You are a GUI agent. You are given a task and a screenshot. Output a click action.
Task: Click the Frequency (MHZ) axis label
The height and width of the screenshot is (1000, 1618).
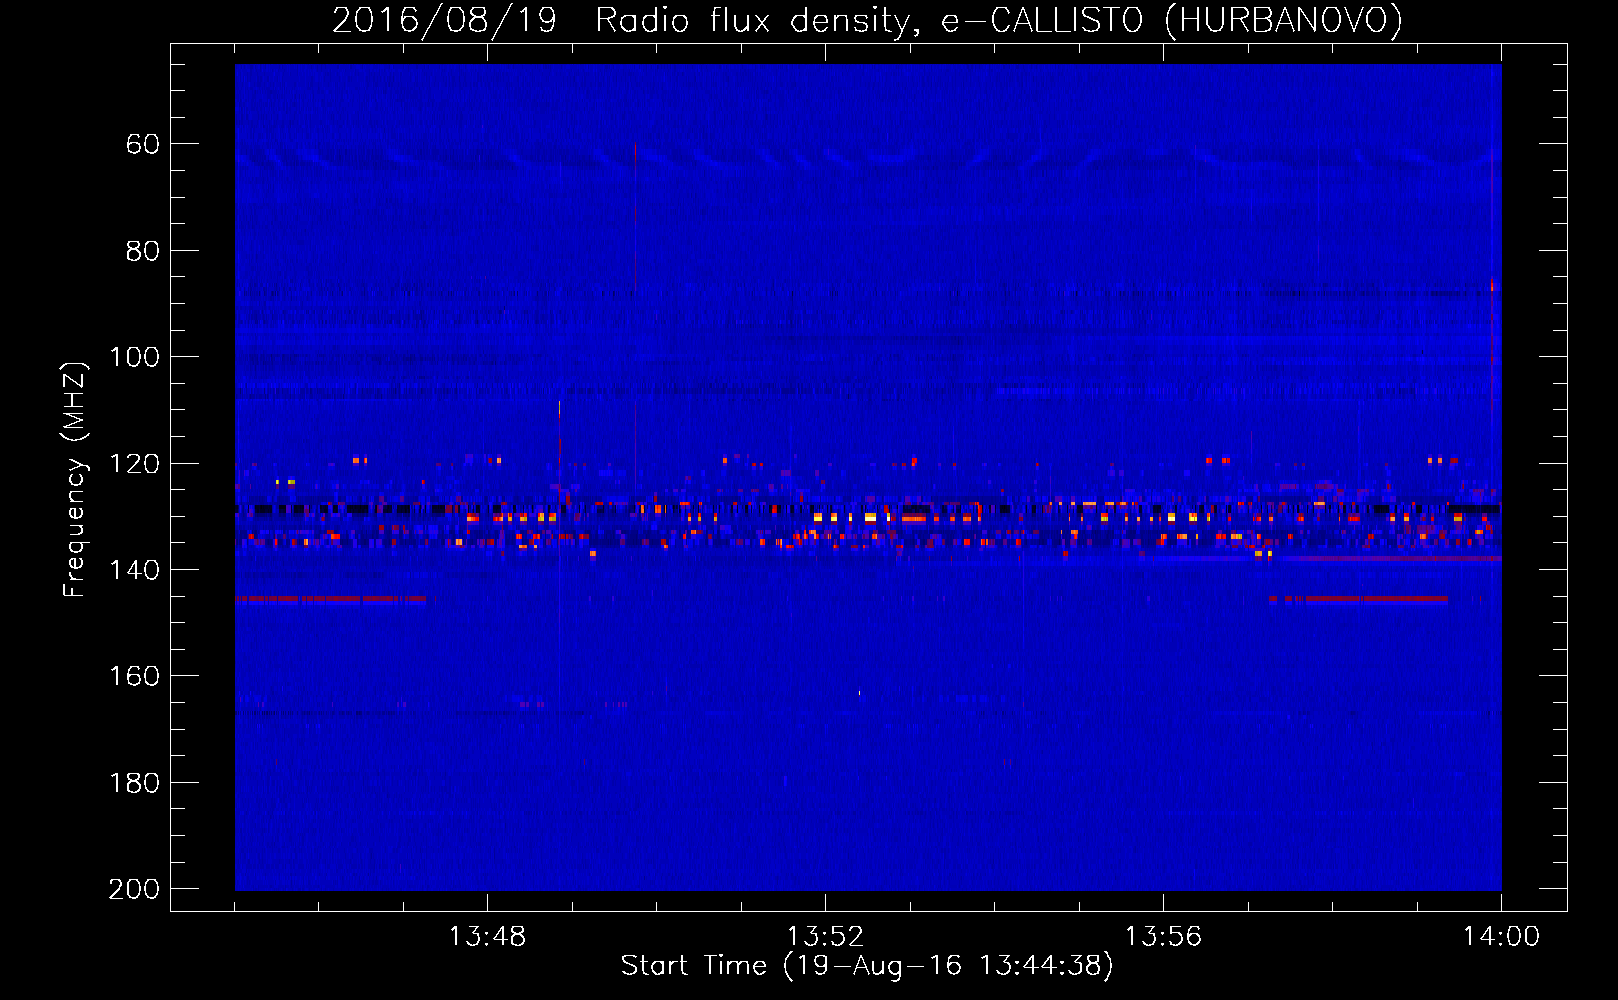click(x=74, y=479)
